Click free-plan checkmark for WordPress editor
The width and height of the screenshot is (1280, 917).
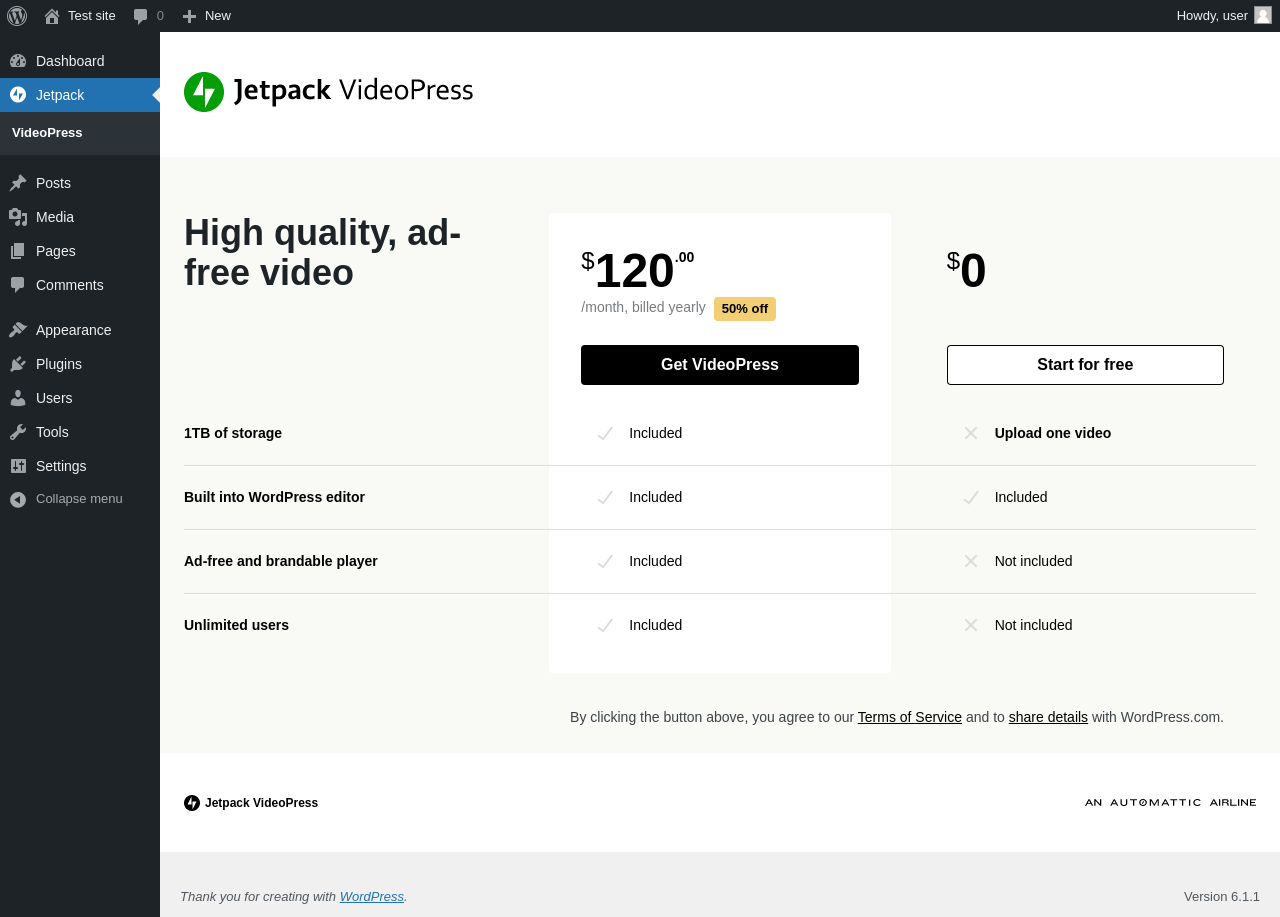coord(971,497)
